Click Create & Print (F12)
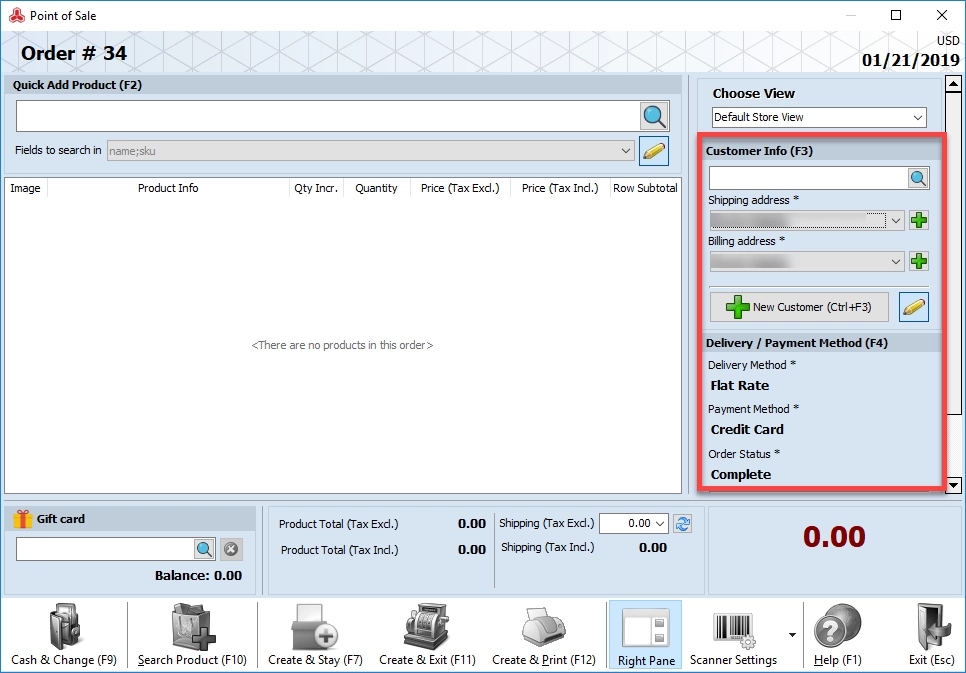This screenshot has width=966, height=673. point(544,635)
